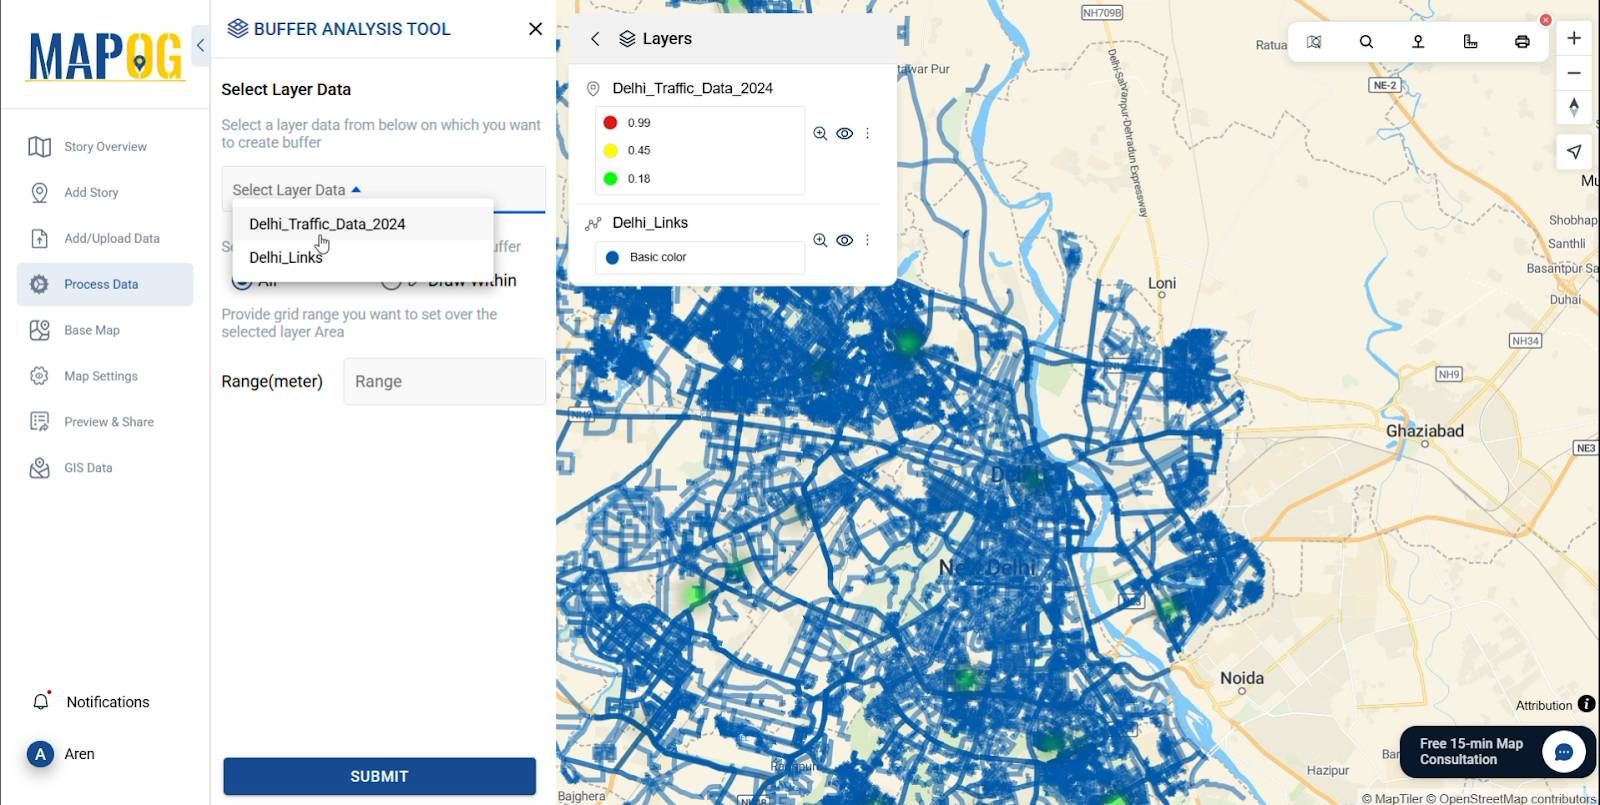The height and width of the screenshot is (805, 1600).
Task: Click the SUBMIT button
Action: click(380, 776)
